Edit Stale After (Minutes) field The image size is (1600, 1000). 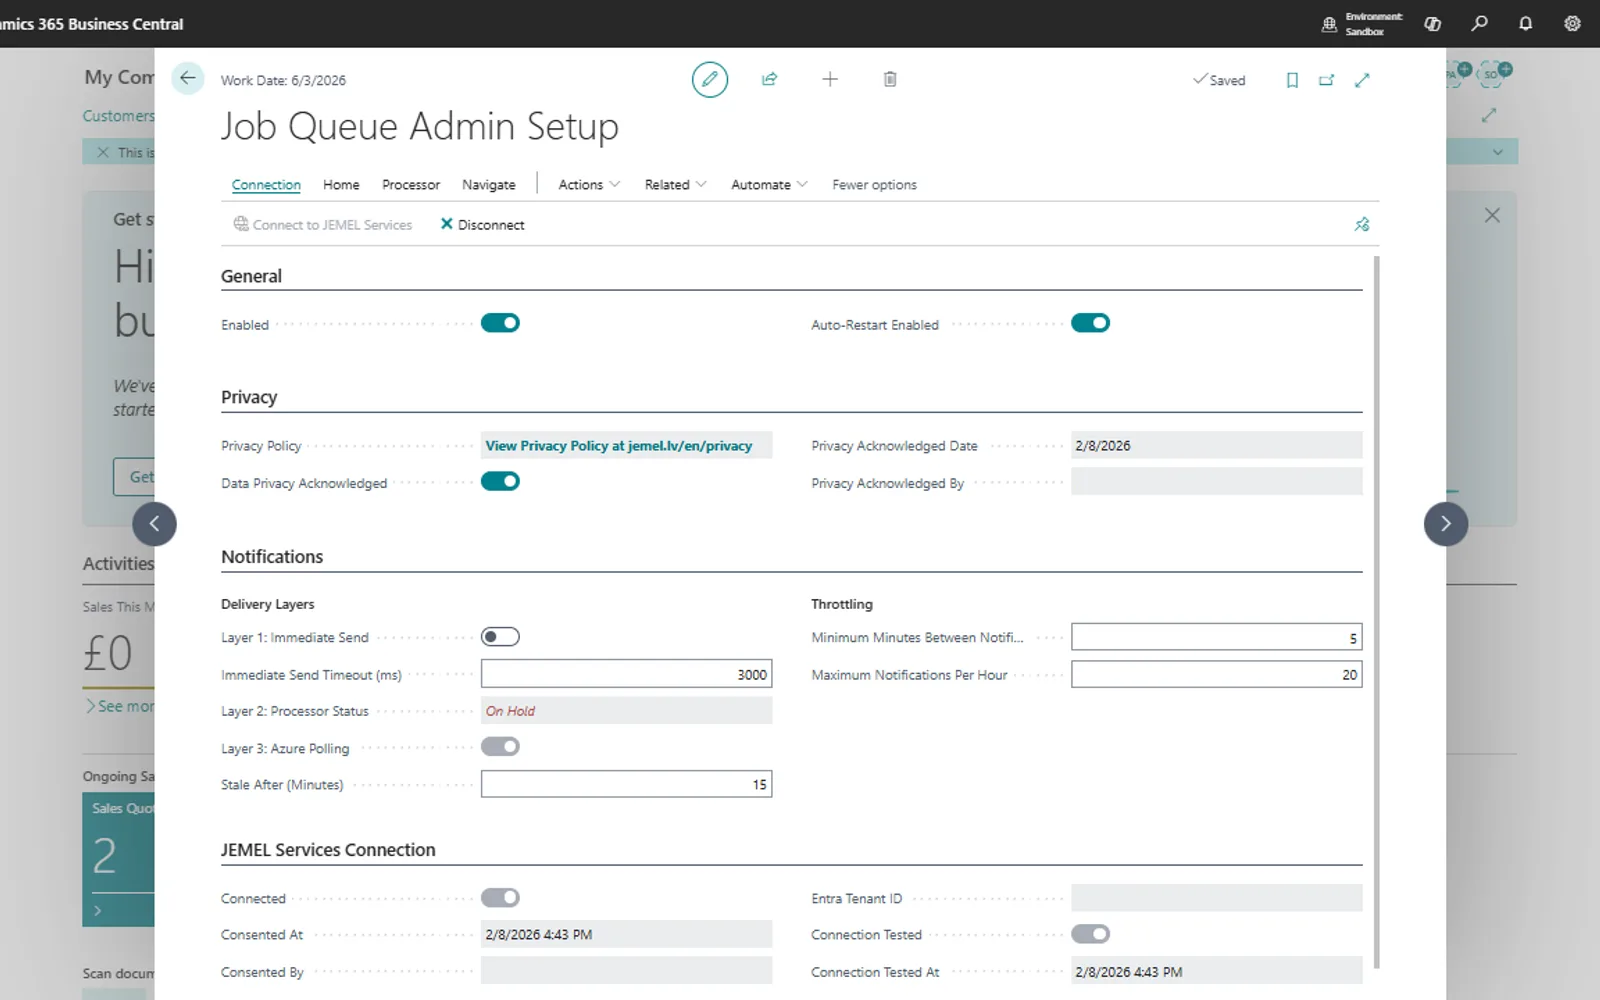click(x=626, y=784)
